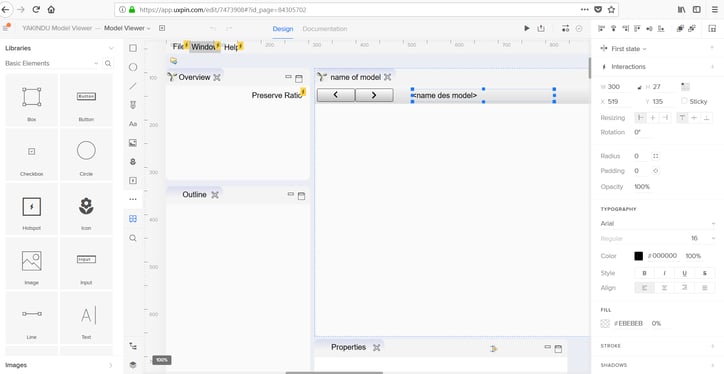Open the search tool in the left toolbar

(133, 238)
